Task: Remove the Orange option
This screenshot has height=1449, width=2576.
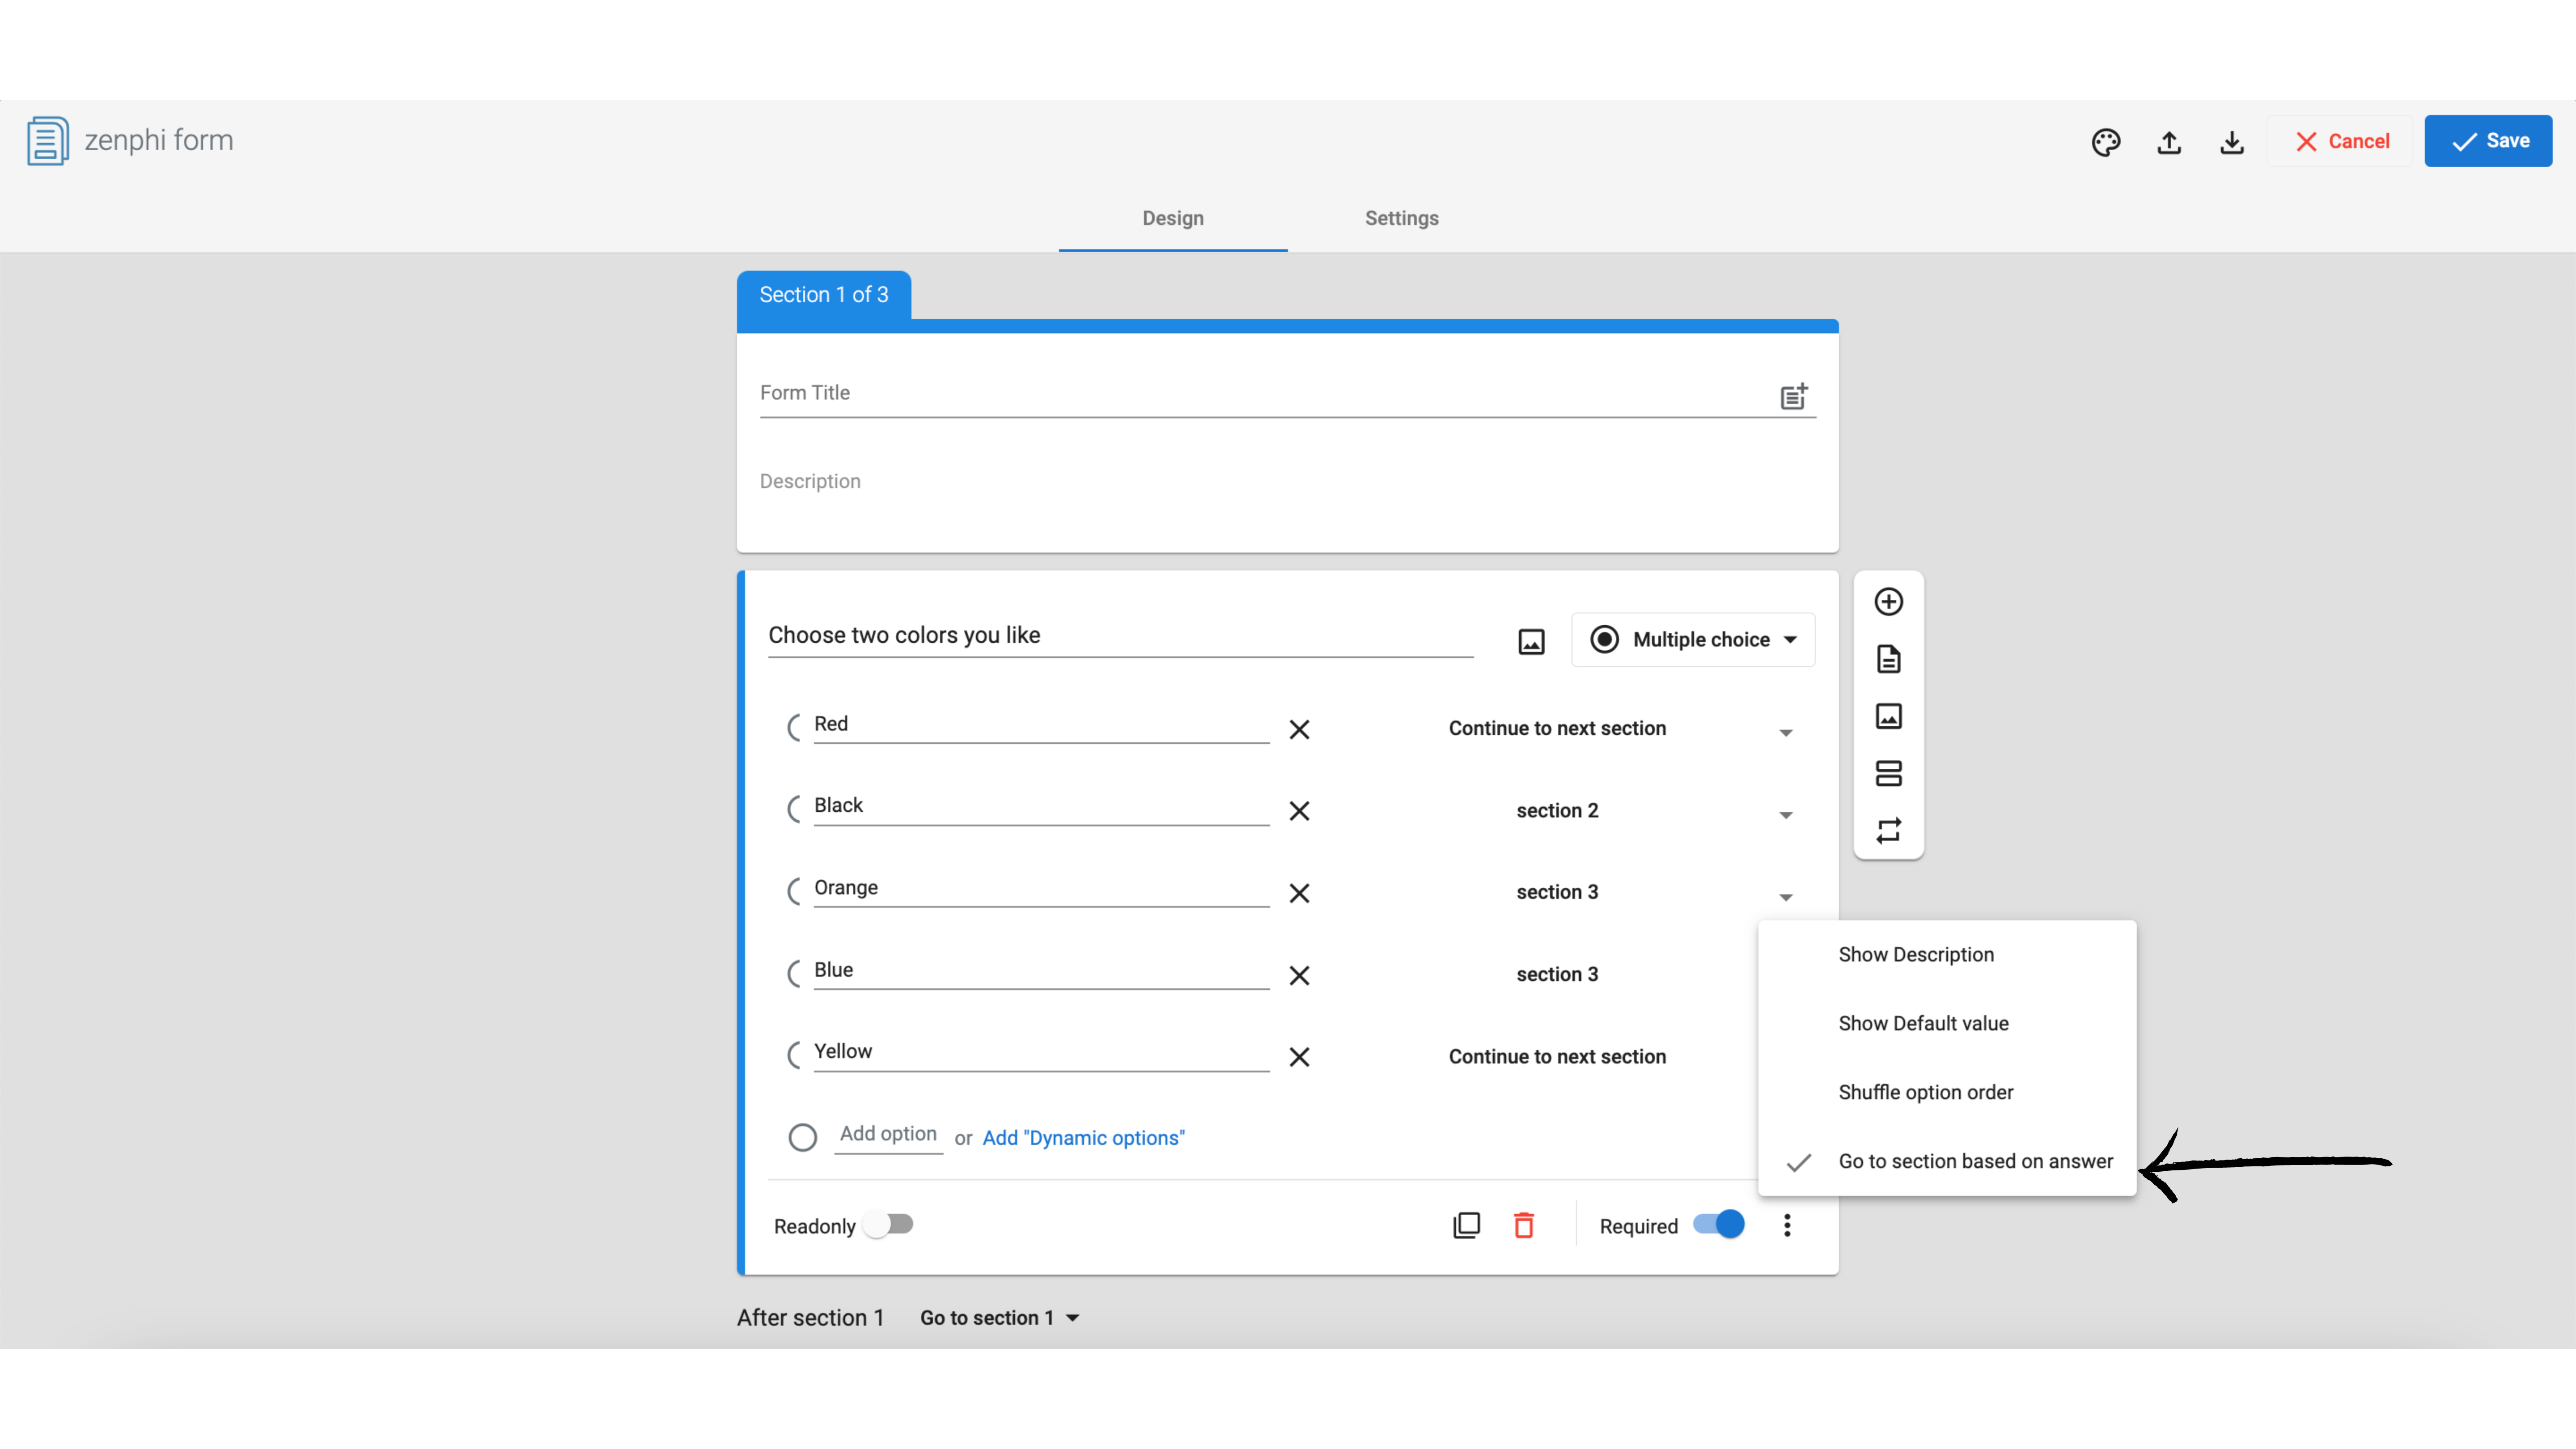Action: coord(1299,893)
